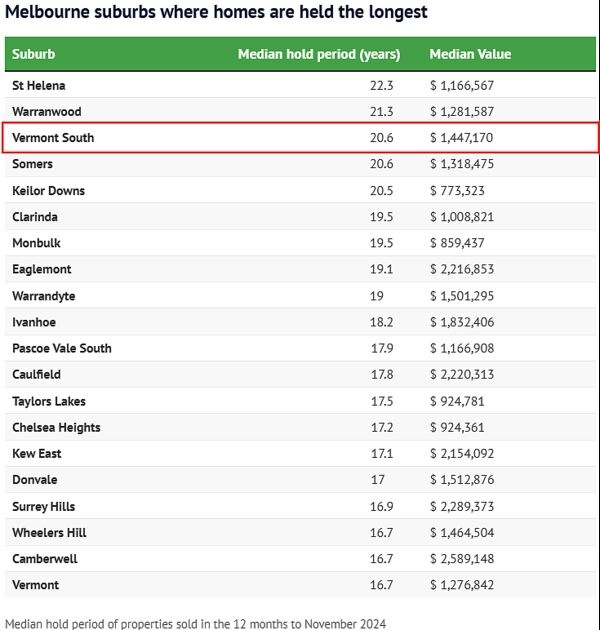Screen dimensions: 600x630
Task: Click the footnote about median hold period
Action: (x=195, y=623)
